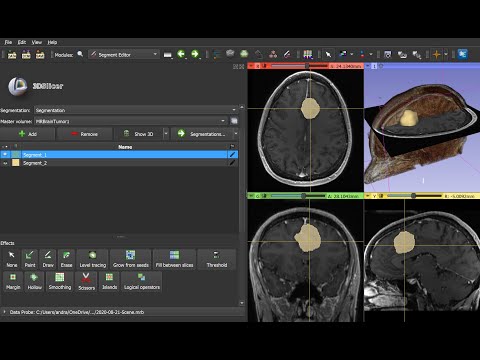
Task: Click the tumor model in 3D view
Action: pos(408,119)
